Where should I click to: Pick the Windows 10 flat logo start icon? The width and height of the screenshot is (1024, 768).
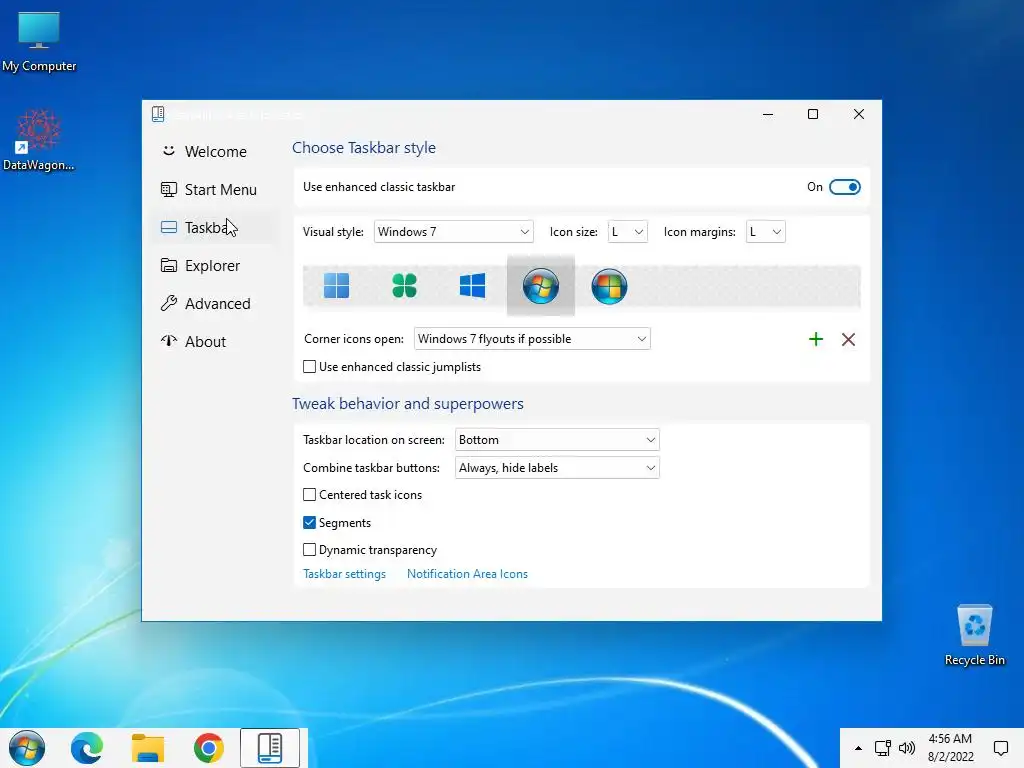472,285
